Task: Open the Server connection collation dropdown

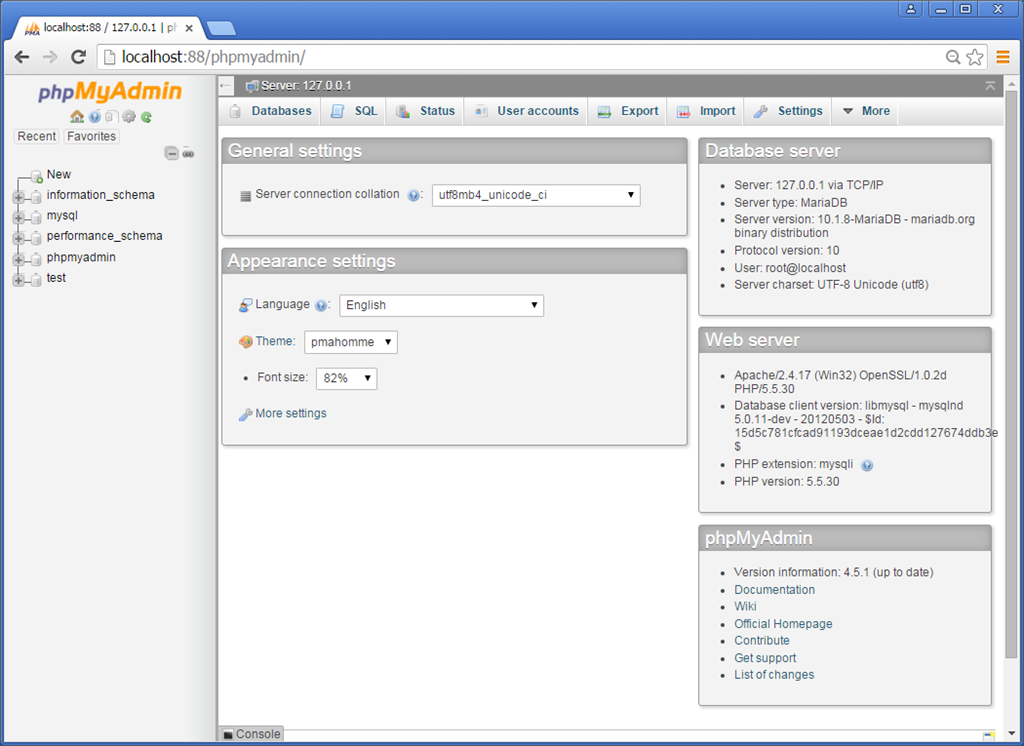Action: point(536,195)
